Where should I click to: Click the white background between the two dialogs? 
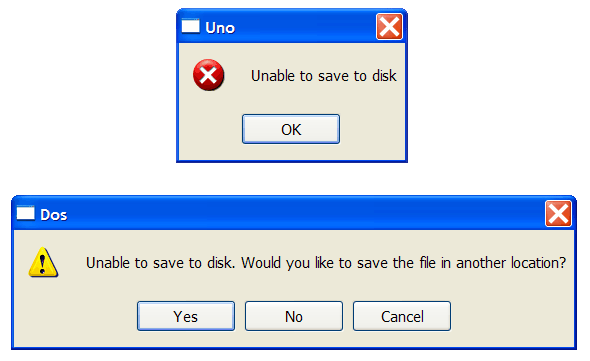click(292, 179)
